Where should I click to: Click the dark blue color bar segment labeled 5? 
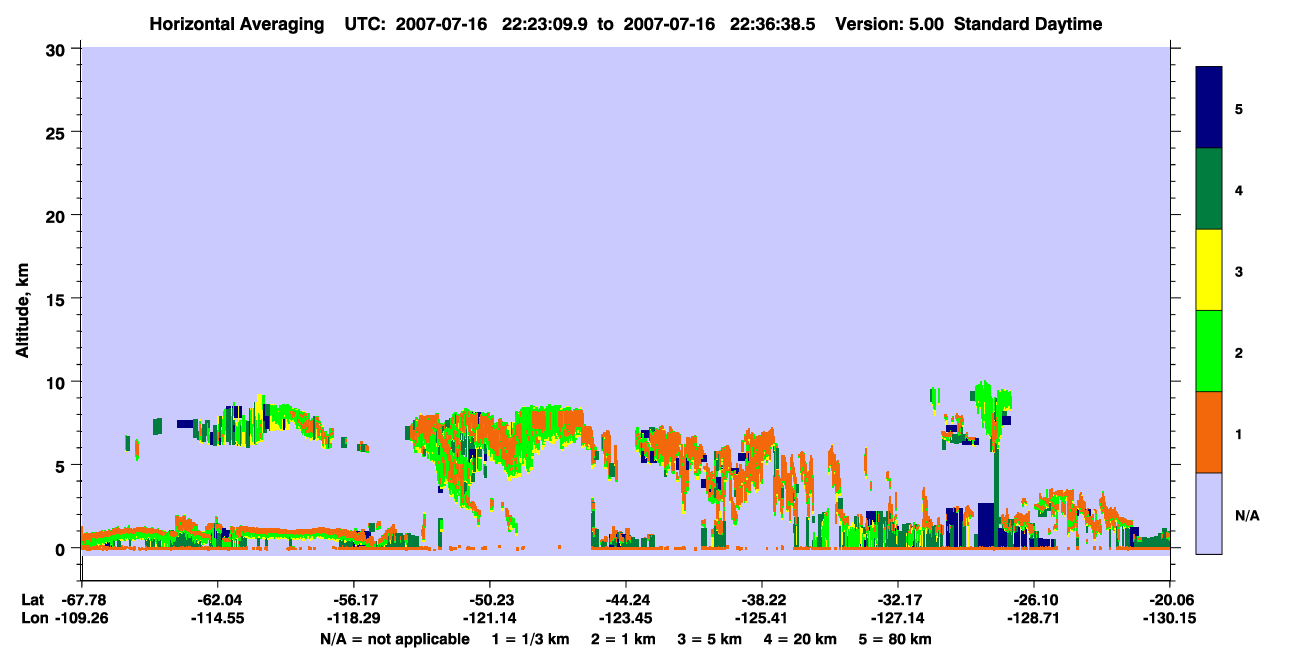pyautogui.click(x=1209, y=108)
